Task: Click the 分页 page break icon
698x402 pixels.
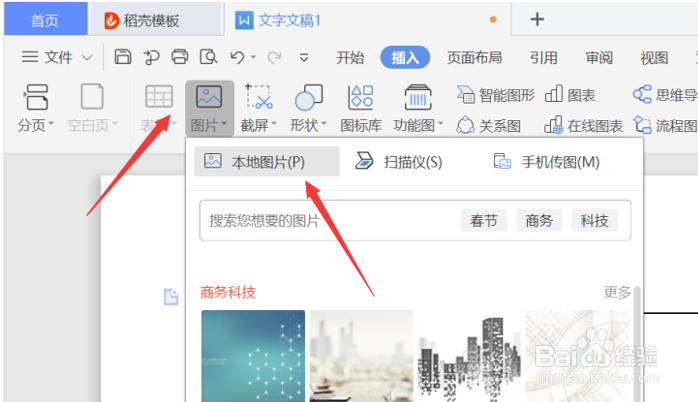Action: [36, 97]
